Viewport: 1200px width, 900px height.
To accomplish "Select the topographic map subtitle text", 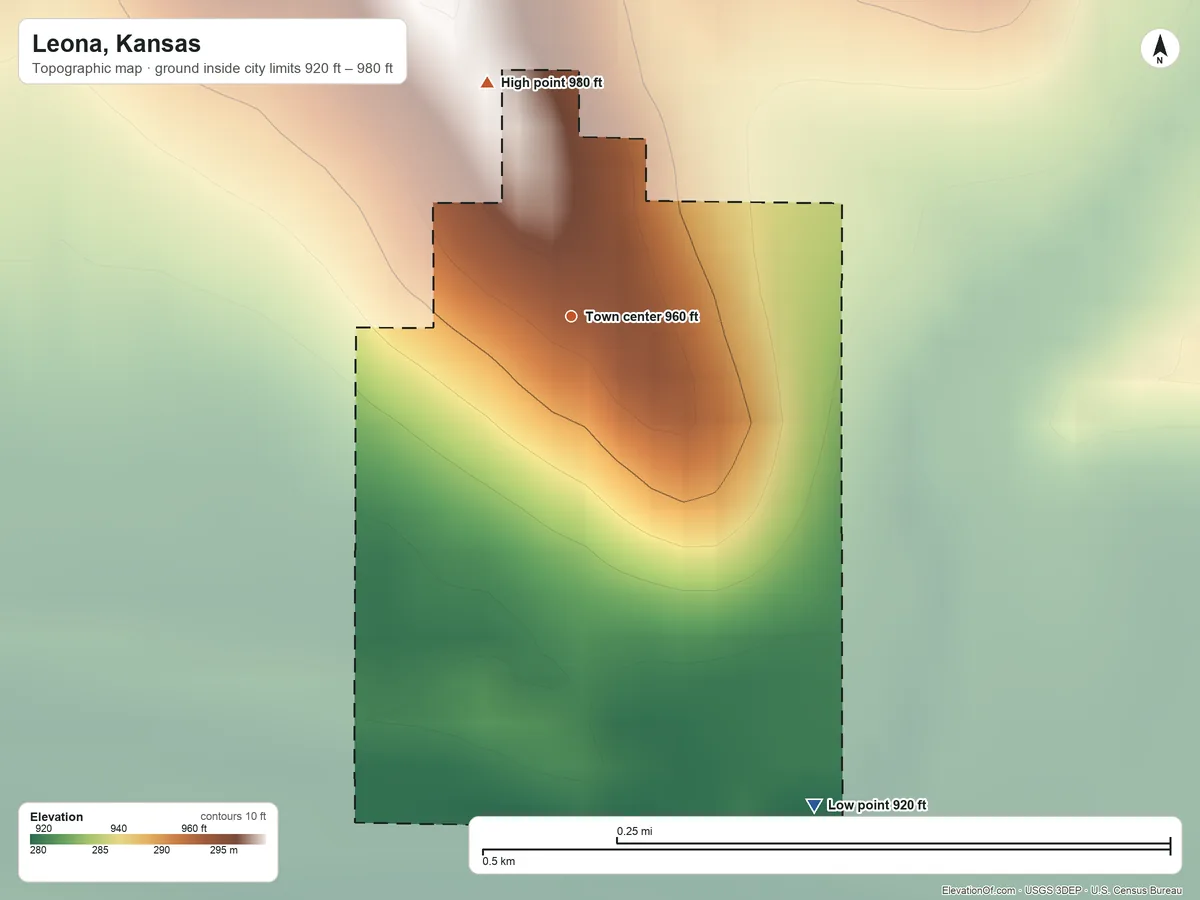I will click(x=212, y=69).
